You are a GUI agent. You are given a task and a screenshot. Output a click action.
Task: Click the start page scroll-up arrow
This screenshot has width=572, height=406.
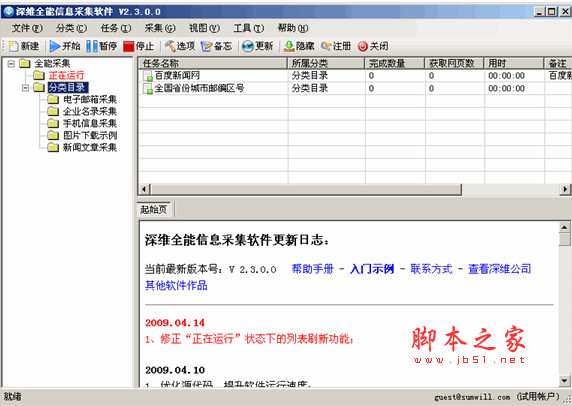tap(564, 227)
